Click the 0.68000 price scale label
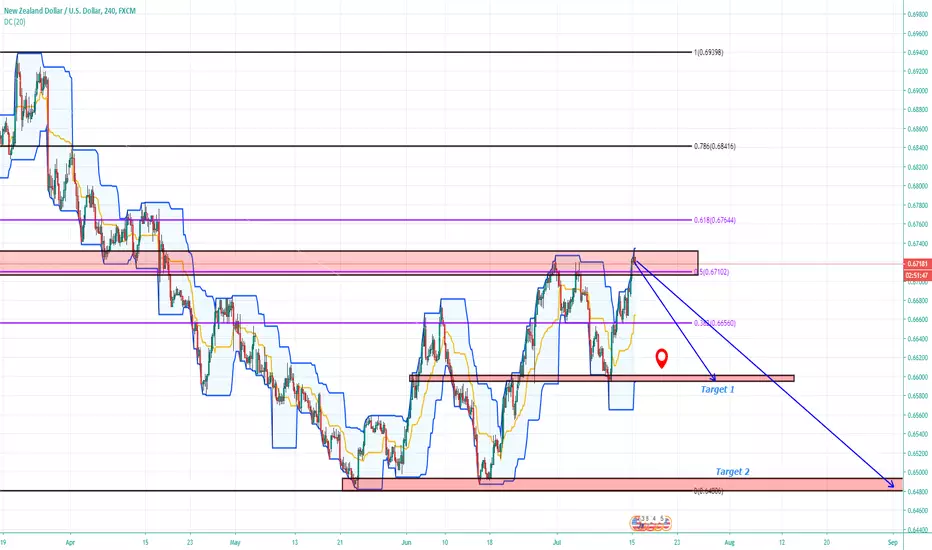This screenshot has width=932, height=550. pos(918,186)
